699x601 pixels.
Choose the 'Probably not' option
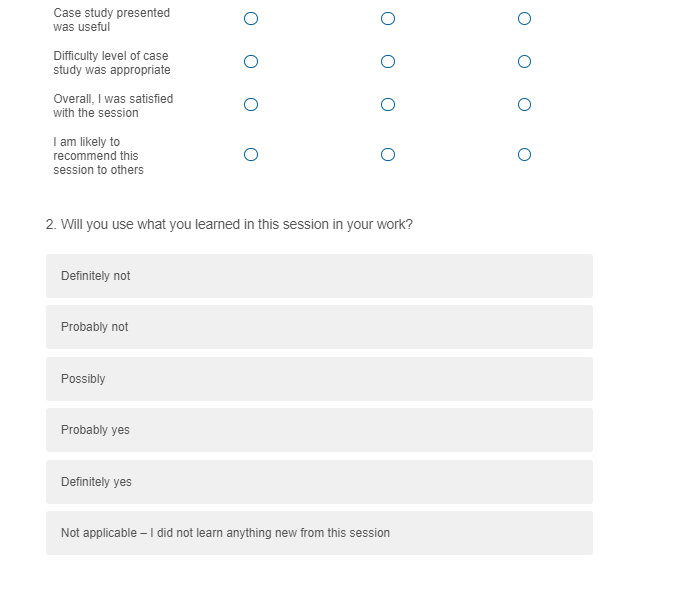point(319,327)
